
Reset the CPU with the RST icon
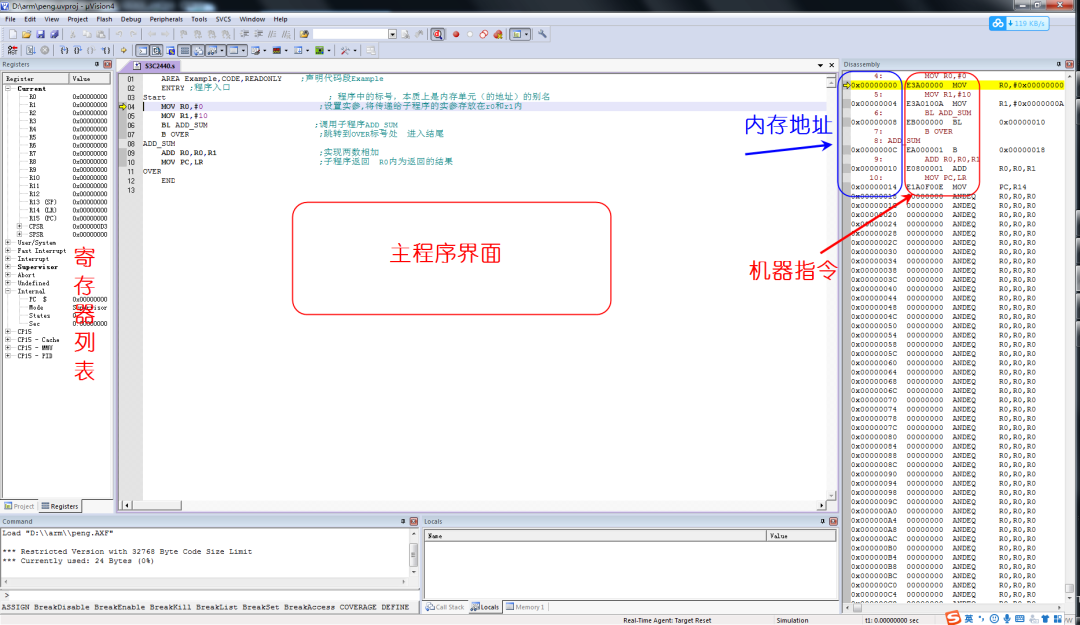point(12,50)
